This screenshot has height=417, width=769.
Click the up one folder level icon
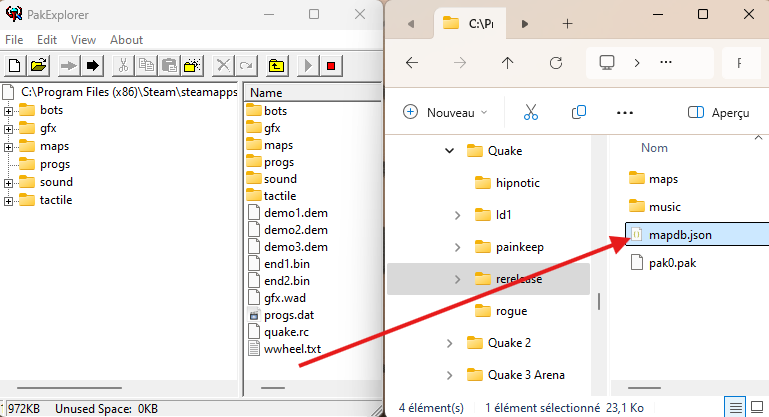coord(277,66)
